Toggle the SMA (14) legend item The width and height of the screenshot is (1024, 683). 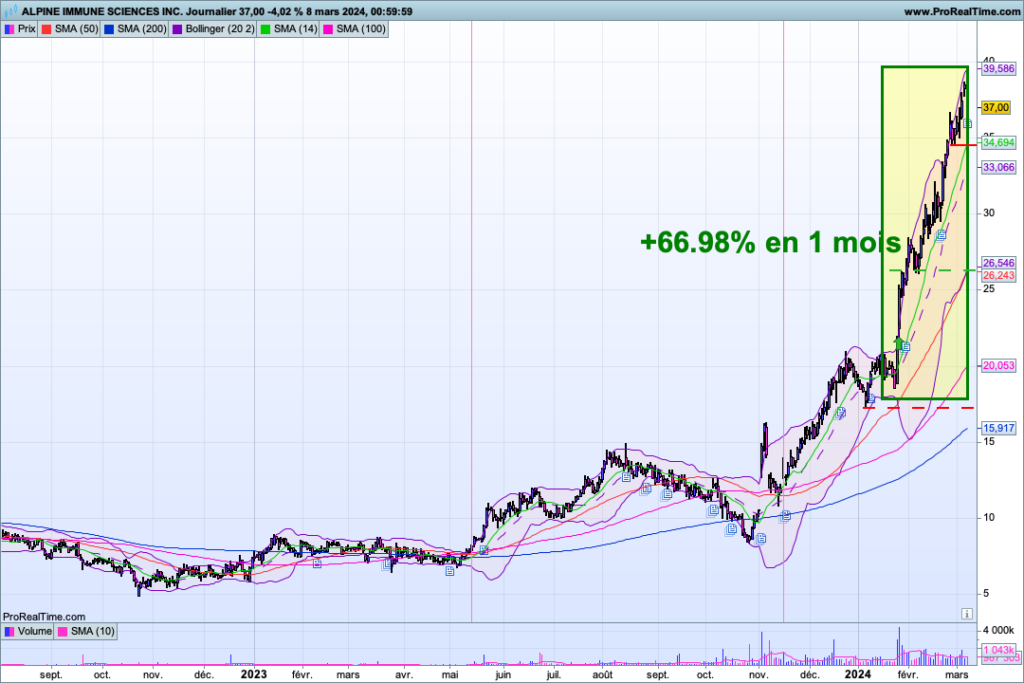click(289, 29)
